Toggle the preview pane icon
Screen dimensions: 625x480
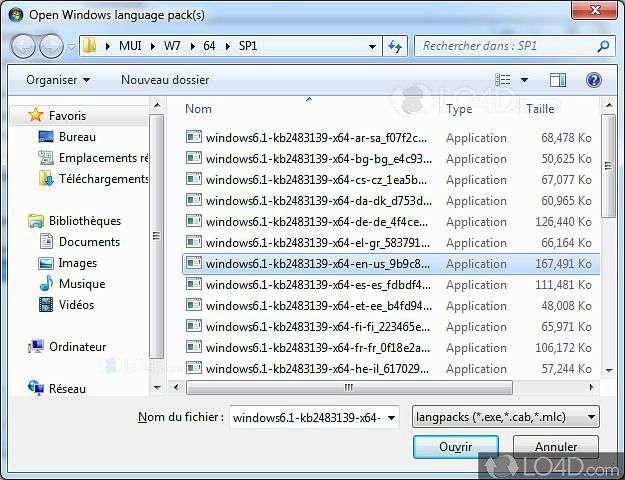tap(558, 80)
